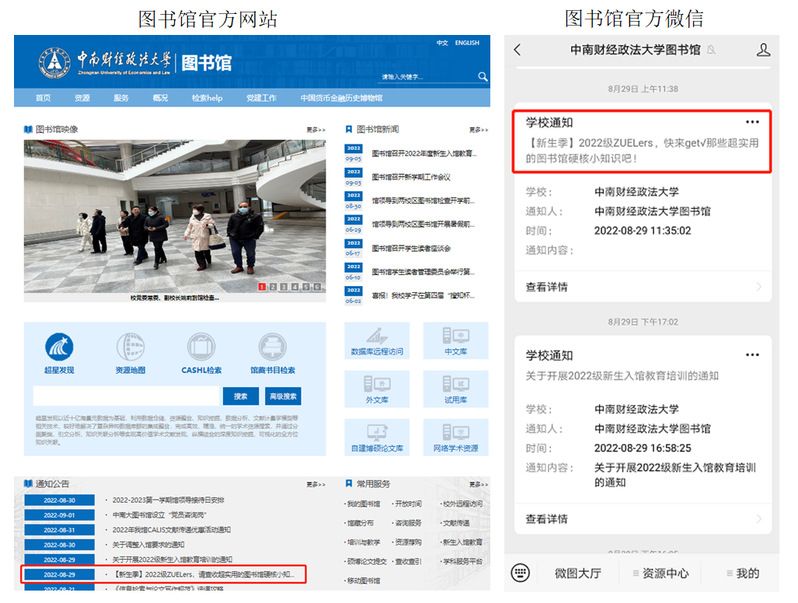Open 查看详情 under the 16:58:25 notice
Viewport: 798px width, 603px height.
click(x=643, y=519)
